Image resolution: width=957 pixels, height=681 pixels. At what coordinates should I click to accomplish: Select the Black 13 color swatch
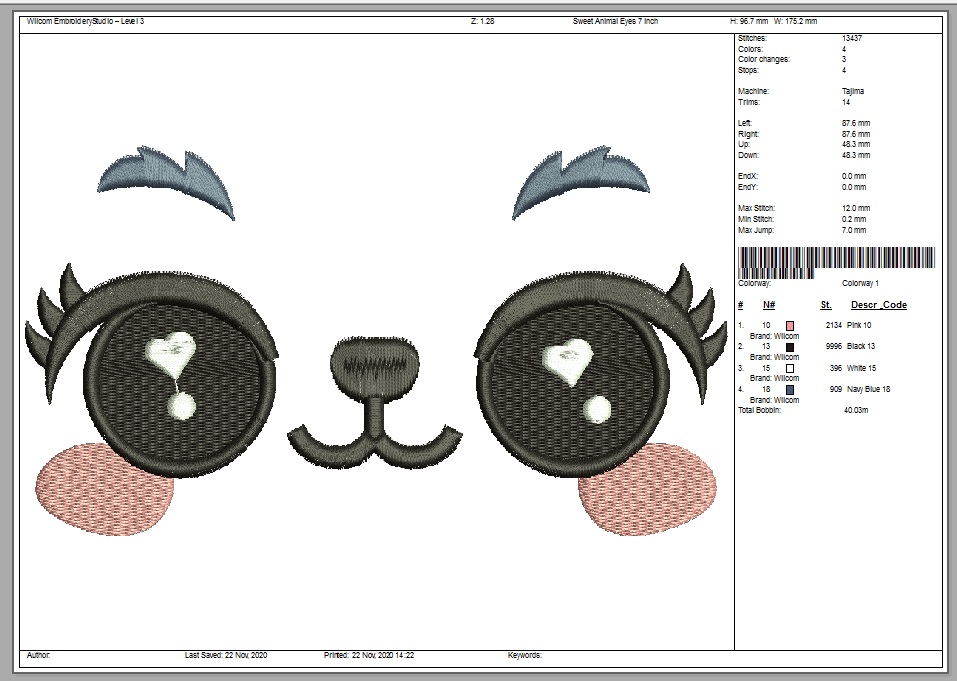(x=789, y=347)
